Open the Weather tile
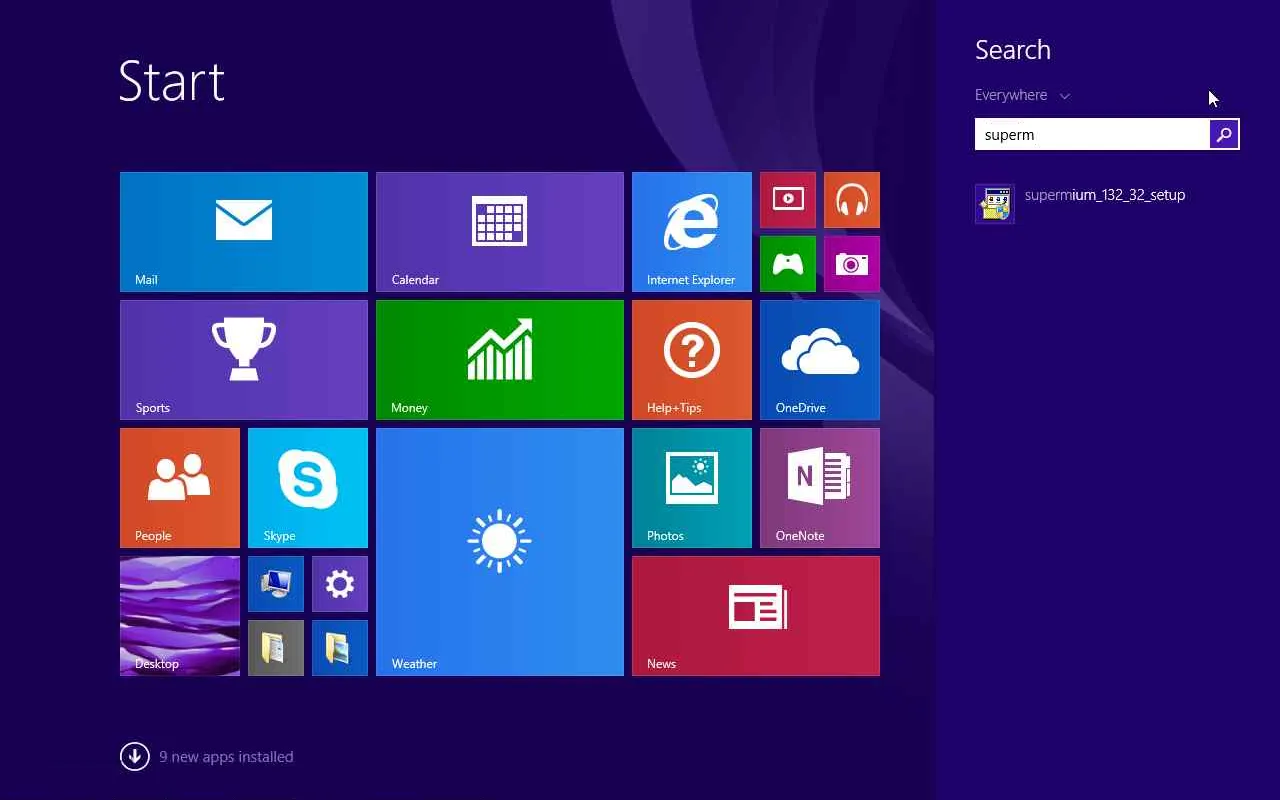This screenshot has height=800, width=1280. 500,552
